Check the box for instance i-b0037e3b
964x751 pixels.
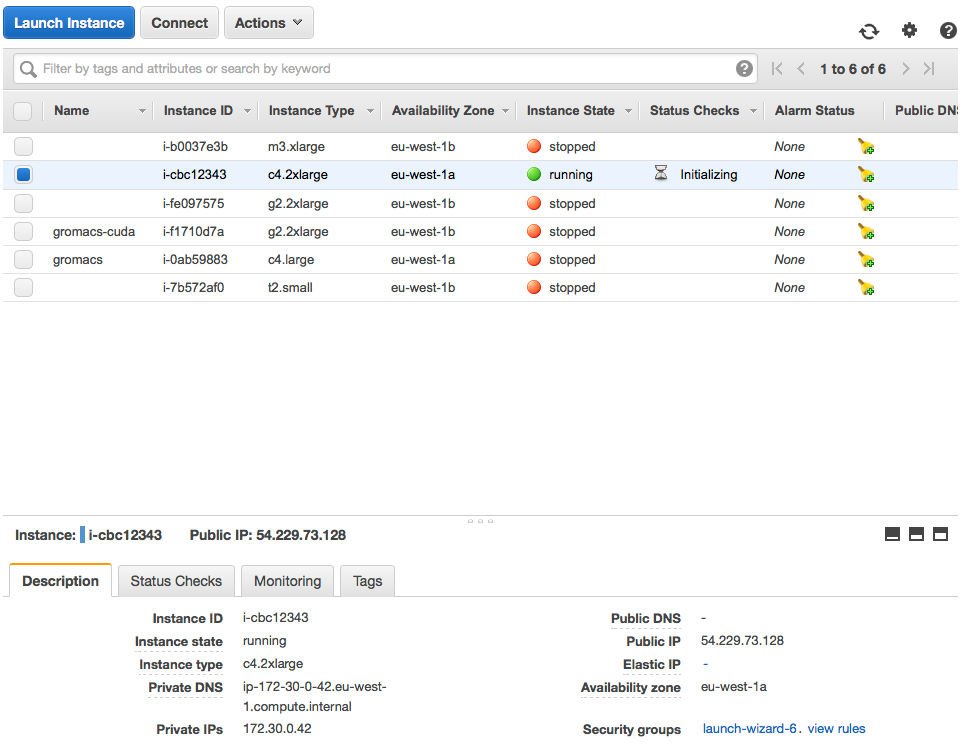[23, 146]
